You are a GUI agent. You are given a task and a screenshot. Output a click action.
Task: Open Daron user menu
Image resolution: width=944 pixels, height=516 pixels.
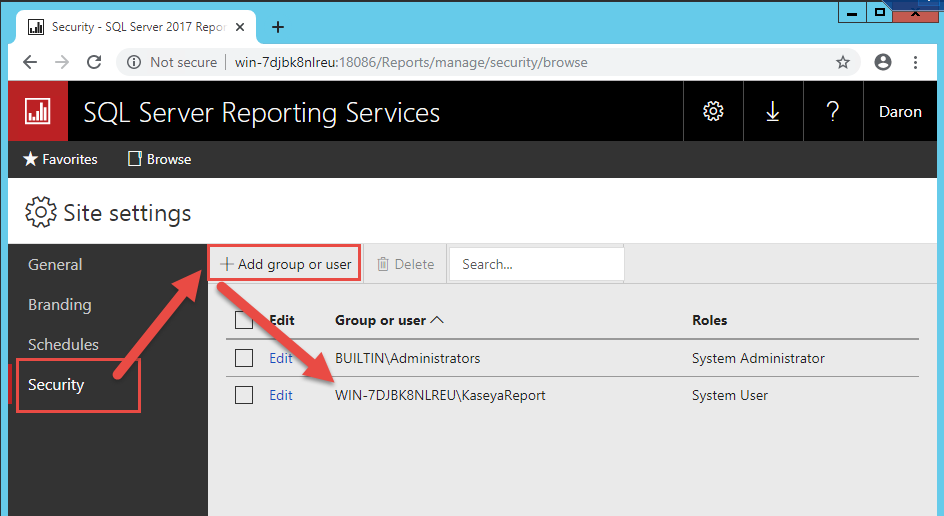[900, 111]
